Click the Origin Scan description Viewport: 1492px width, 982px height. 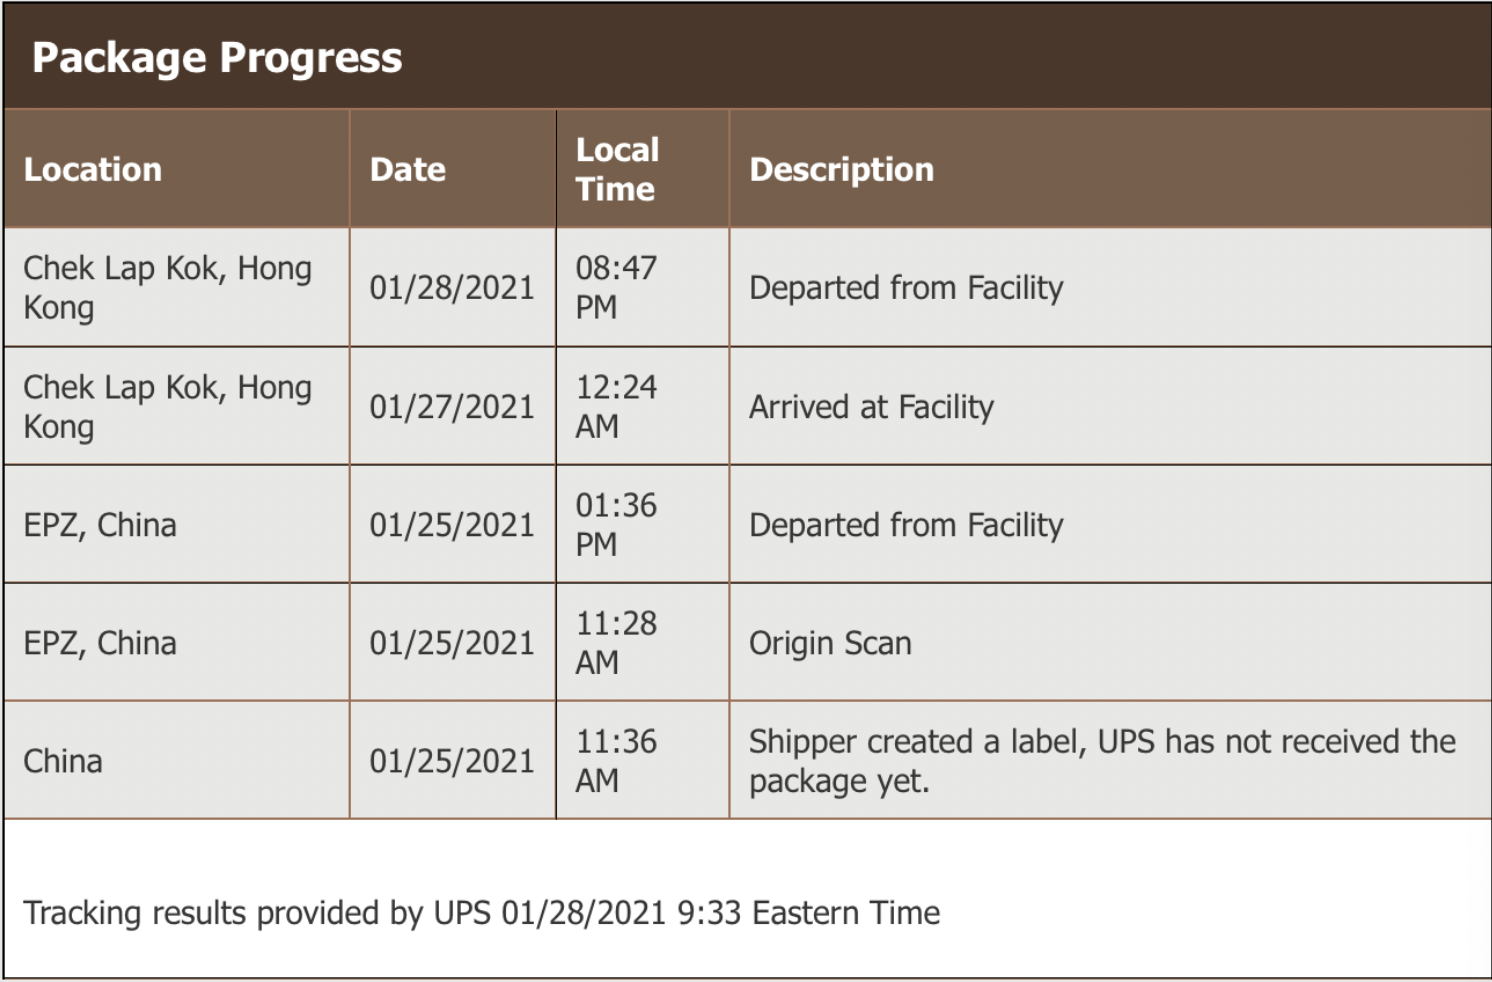pyautogui.click(x=830, y=643)
